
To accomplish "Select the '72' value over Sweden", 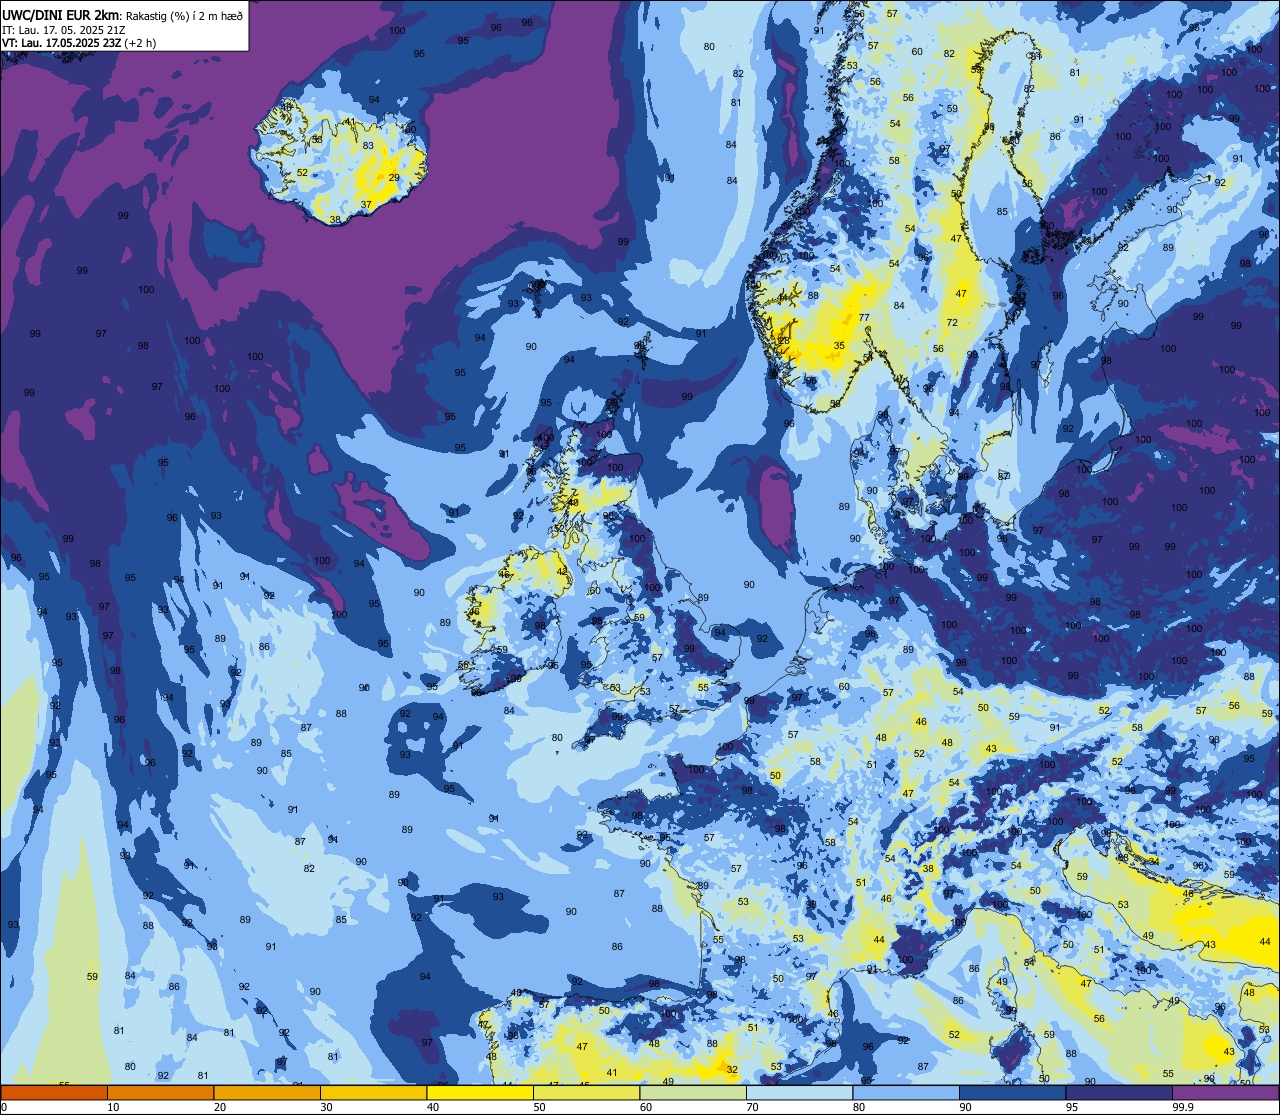I will point(952,322).
